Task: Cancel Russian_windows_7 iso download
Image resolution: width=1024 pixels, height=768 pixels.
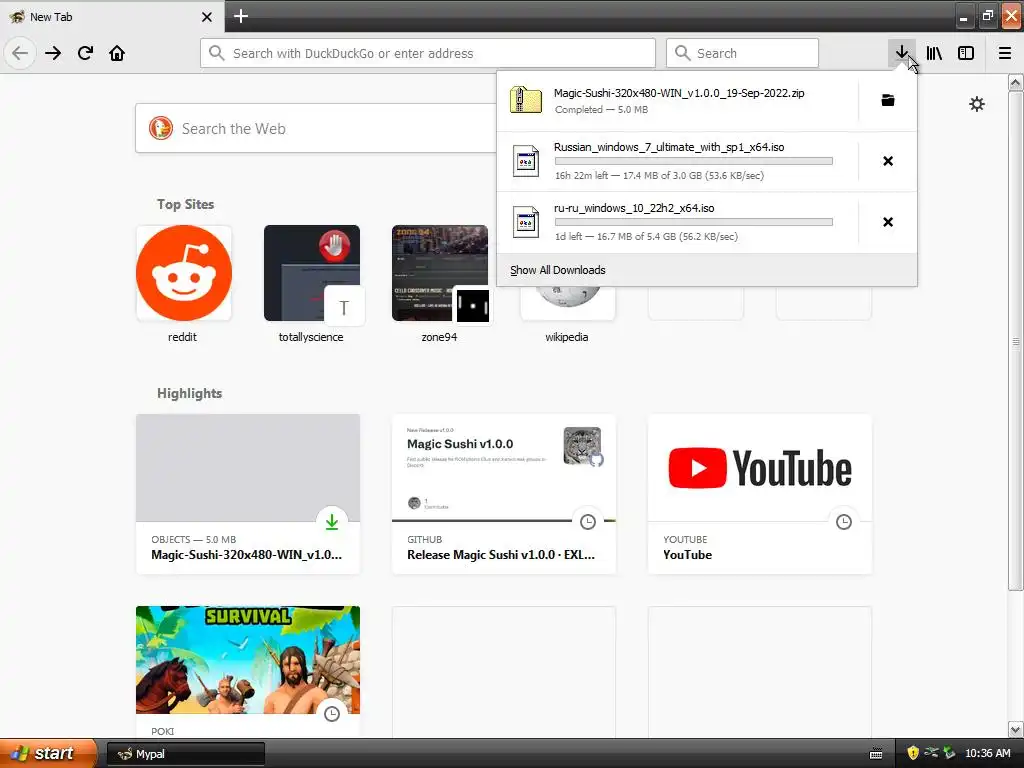Action: (x=888, y=161)
